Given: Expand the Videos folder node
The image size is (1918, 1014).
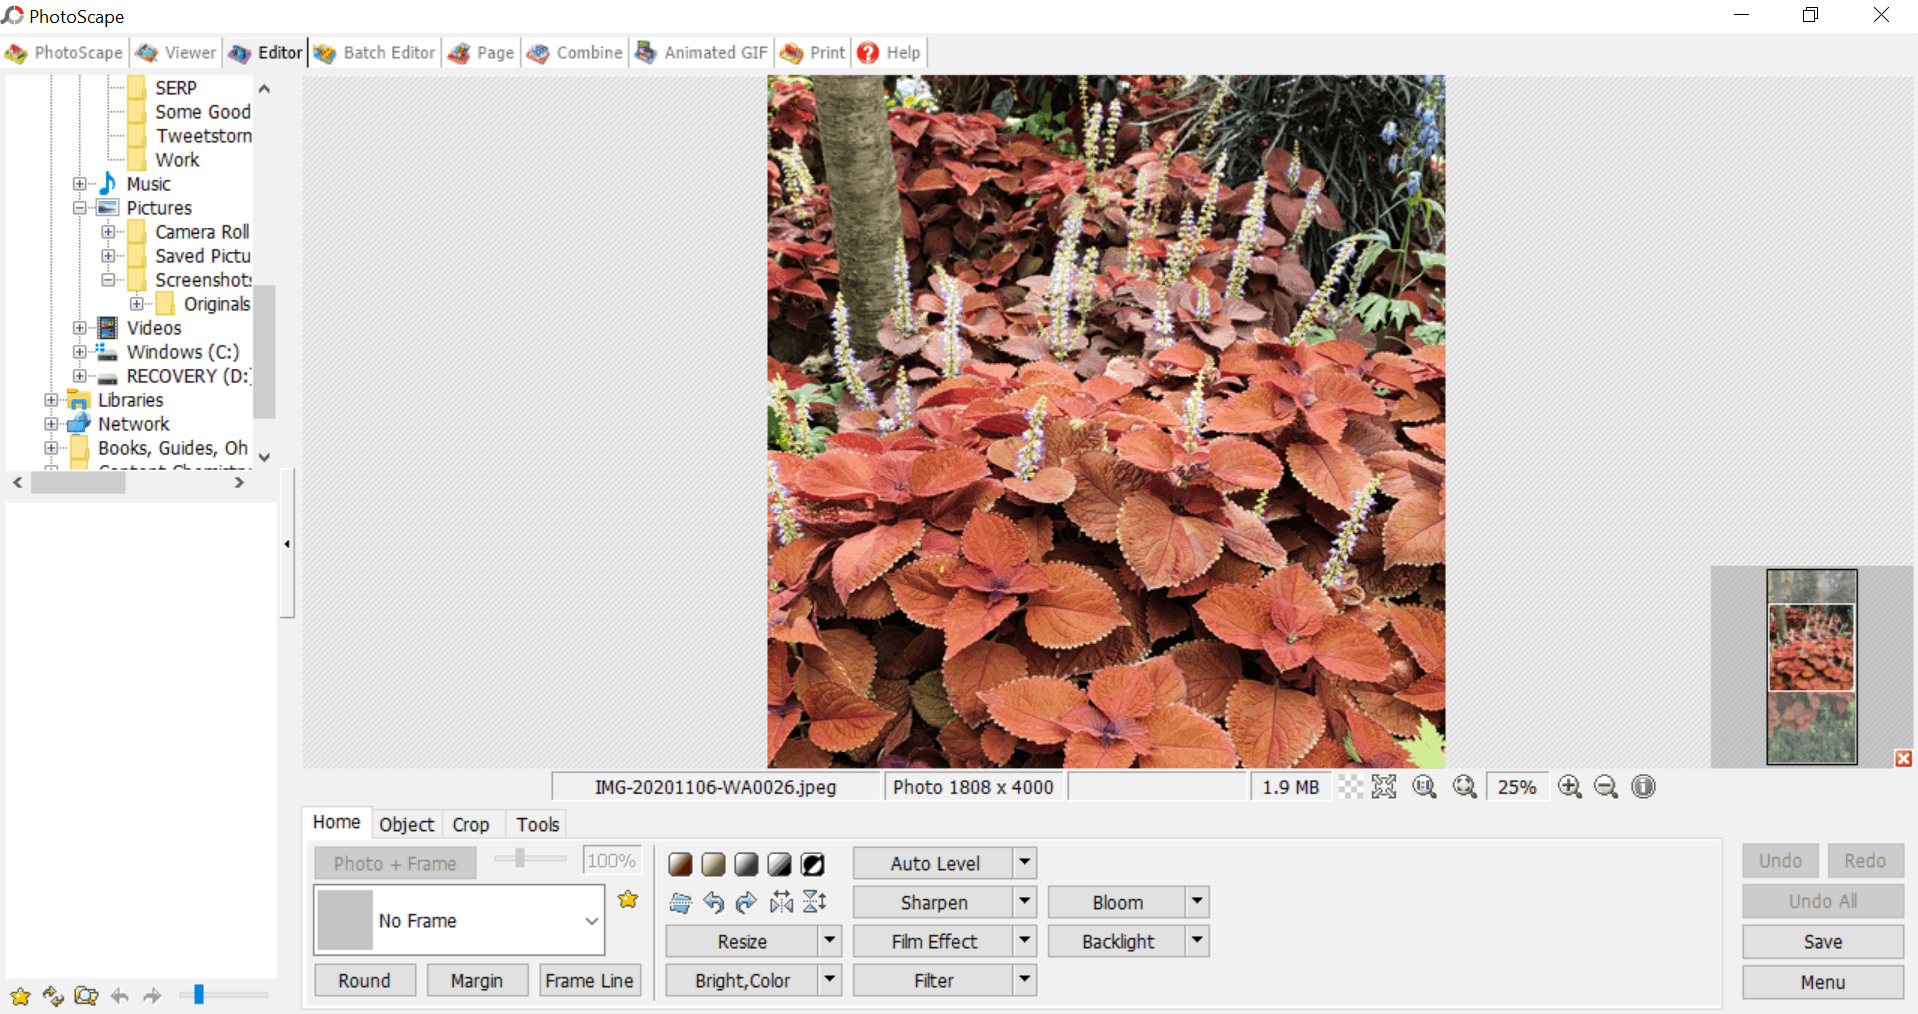Looking at the screenshot, I should click(x=79, y=328).
